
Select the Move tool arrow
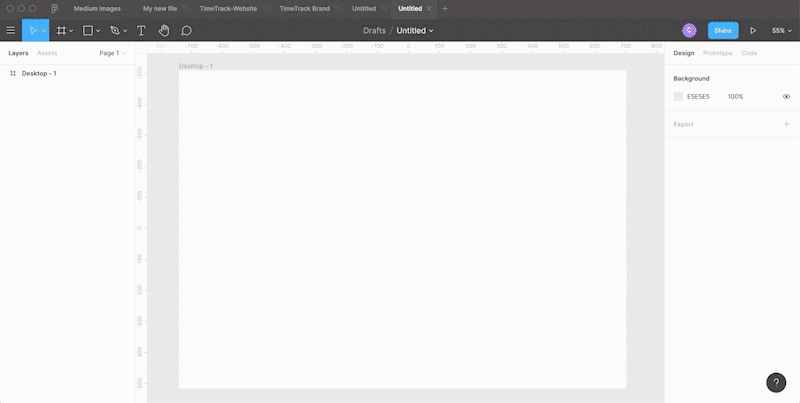[33, 31]
